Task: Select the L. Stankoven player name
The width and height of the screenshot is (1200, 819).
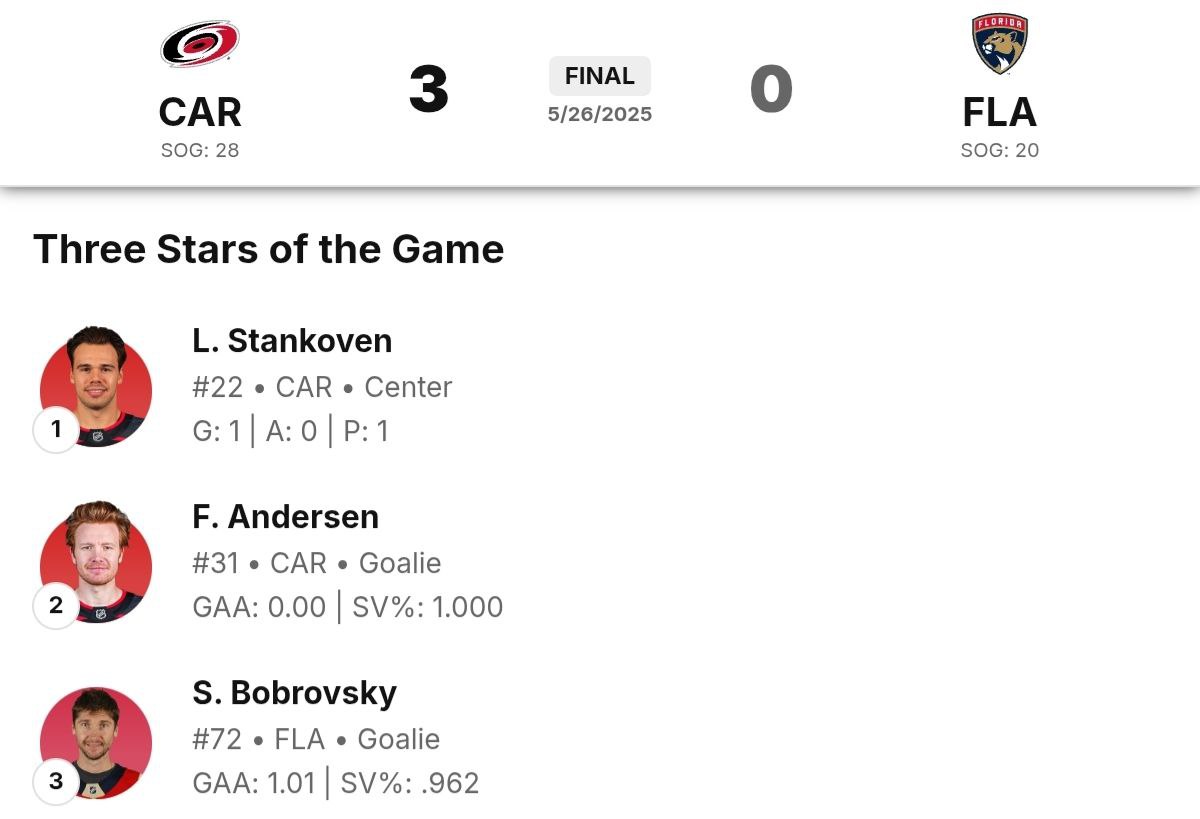Action: [292, 341]
